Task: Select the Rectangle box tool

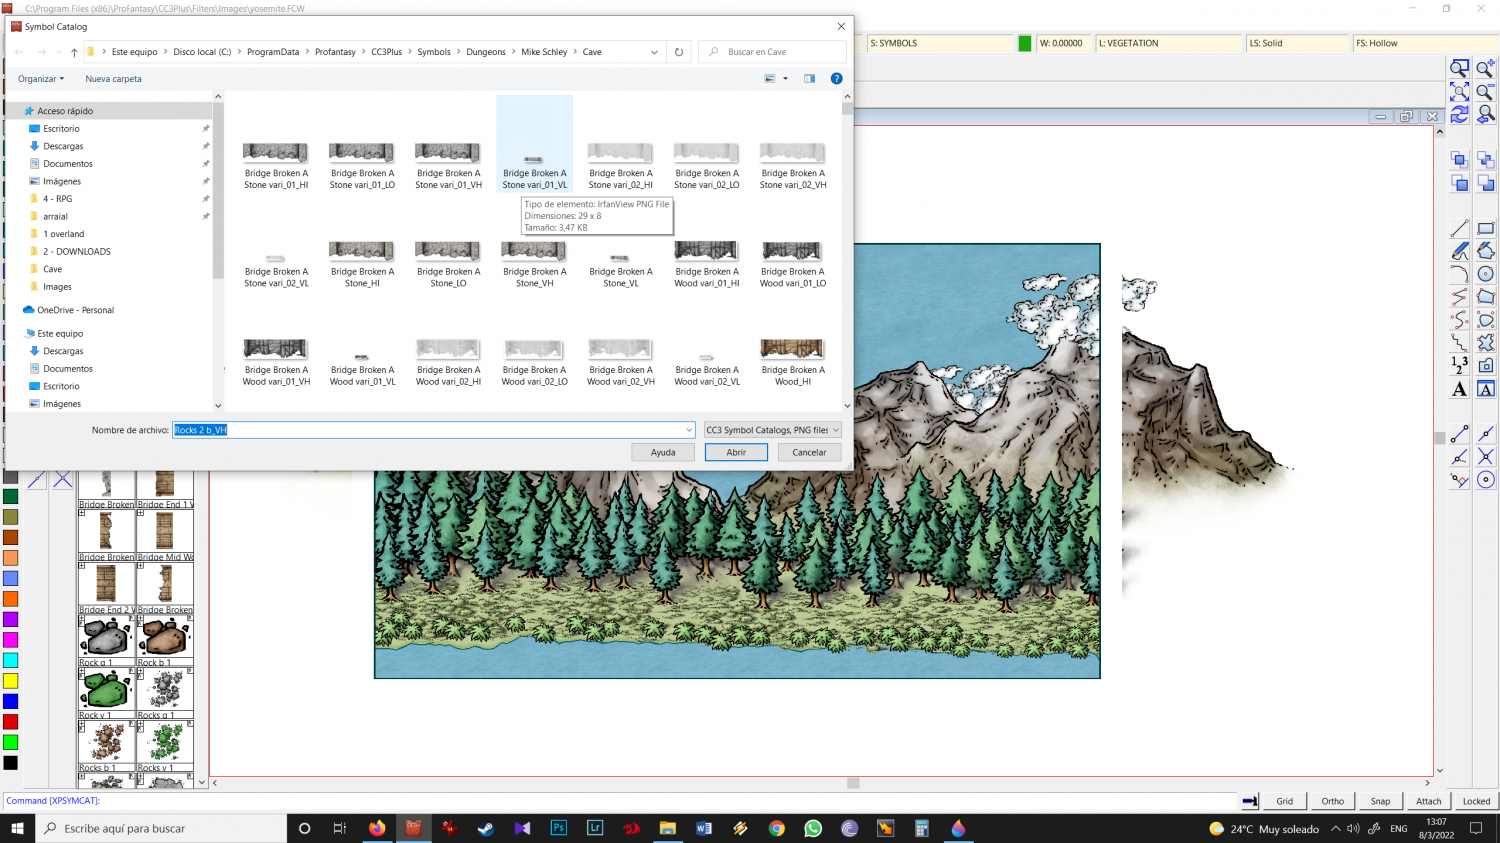Action: pos(1486,228)
